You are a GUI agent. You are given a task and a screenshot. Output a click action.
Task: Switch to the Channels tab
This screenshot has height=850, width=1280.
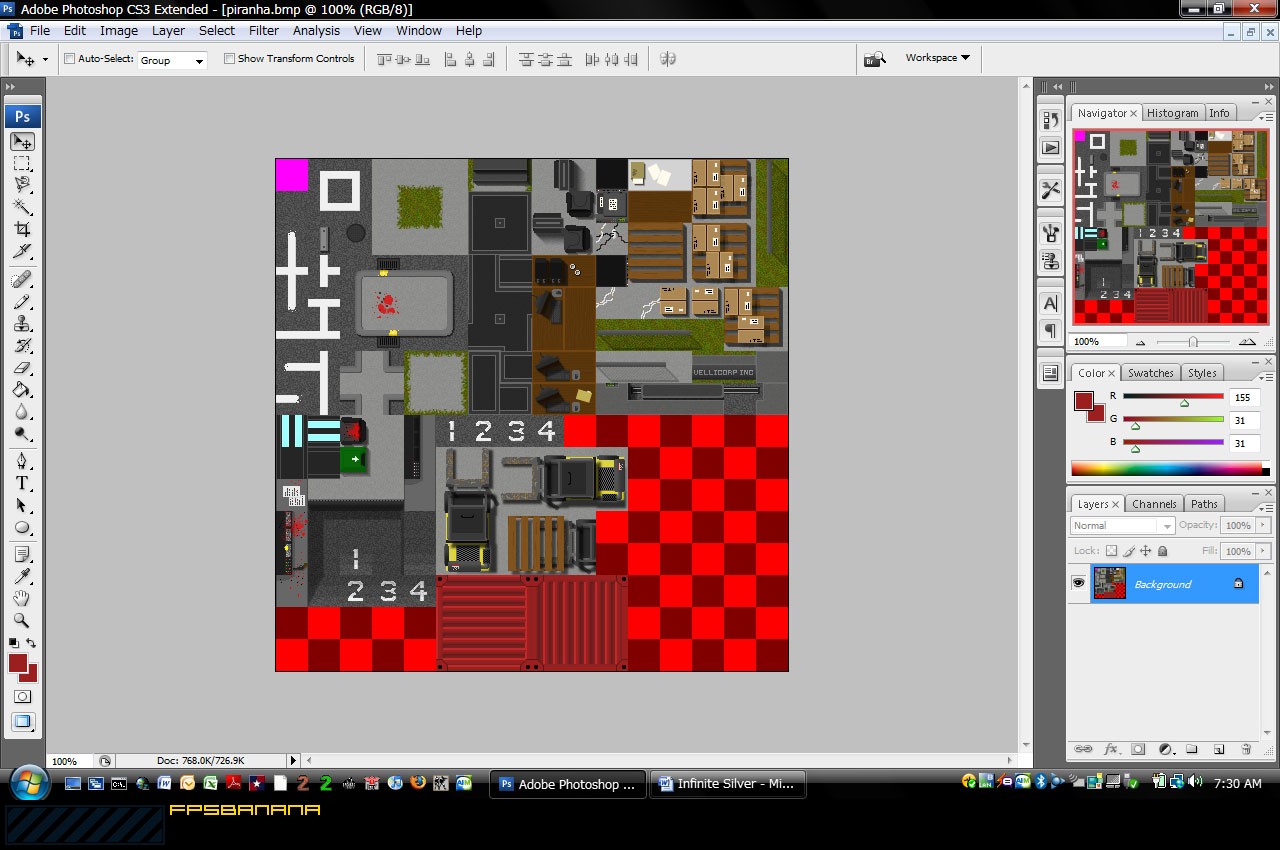point(1154,504)
